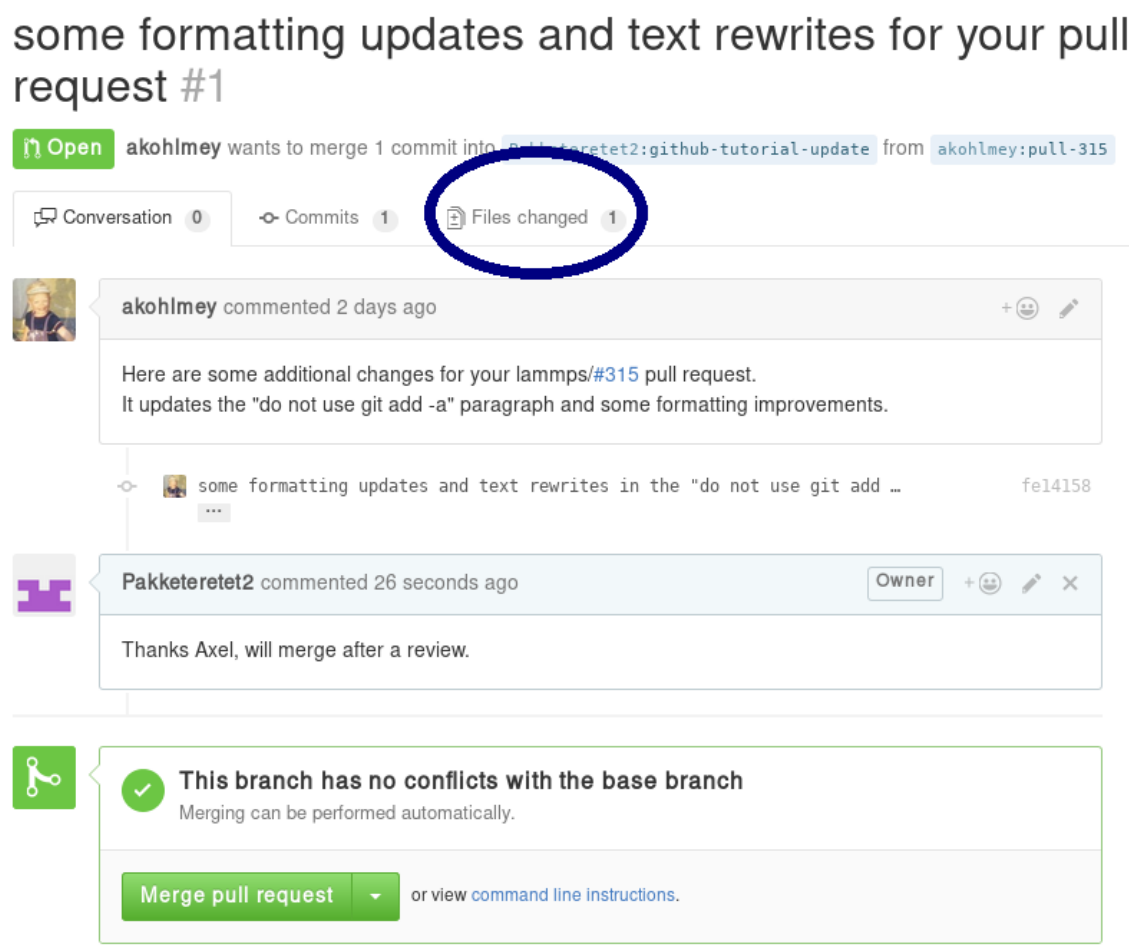Expand commit message ellipsis button

pos(214,511)
